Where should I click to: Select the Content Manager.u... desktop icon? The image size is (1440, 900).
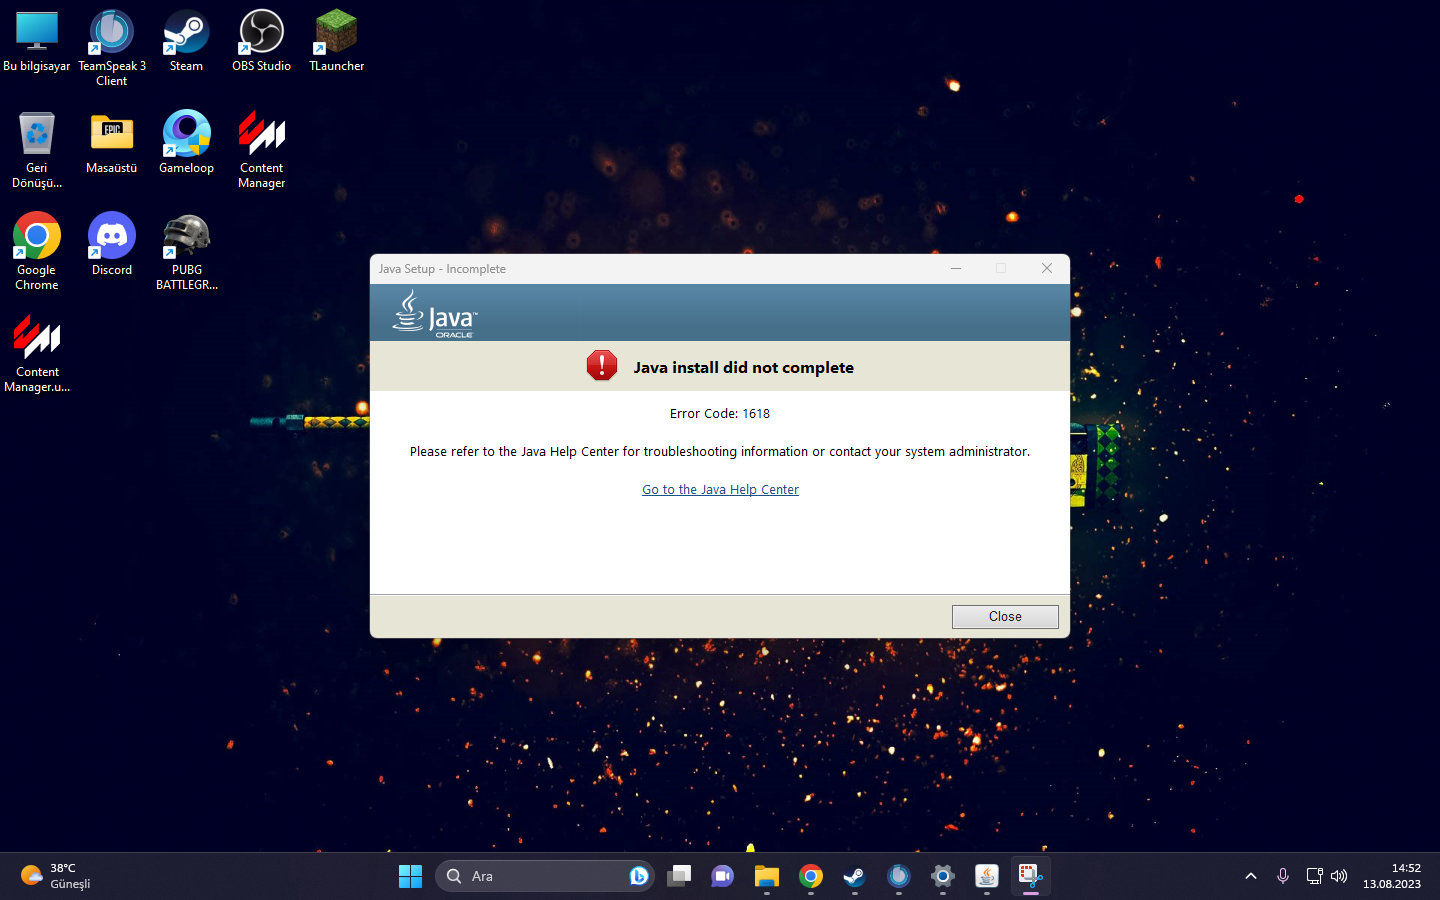click(37, 354)
